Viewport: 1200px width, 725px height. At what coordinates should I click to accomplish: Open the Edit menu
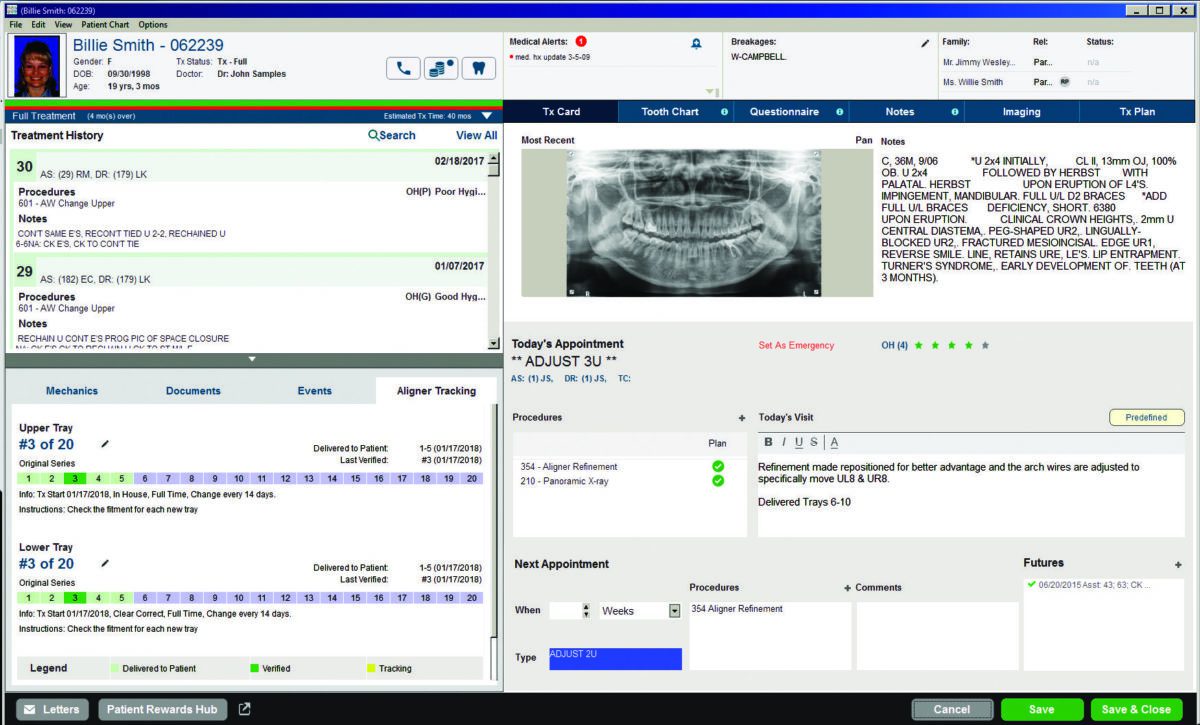pos(38,24)
